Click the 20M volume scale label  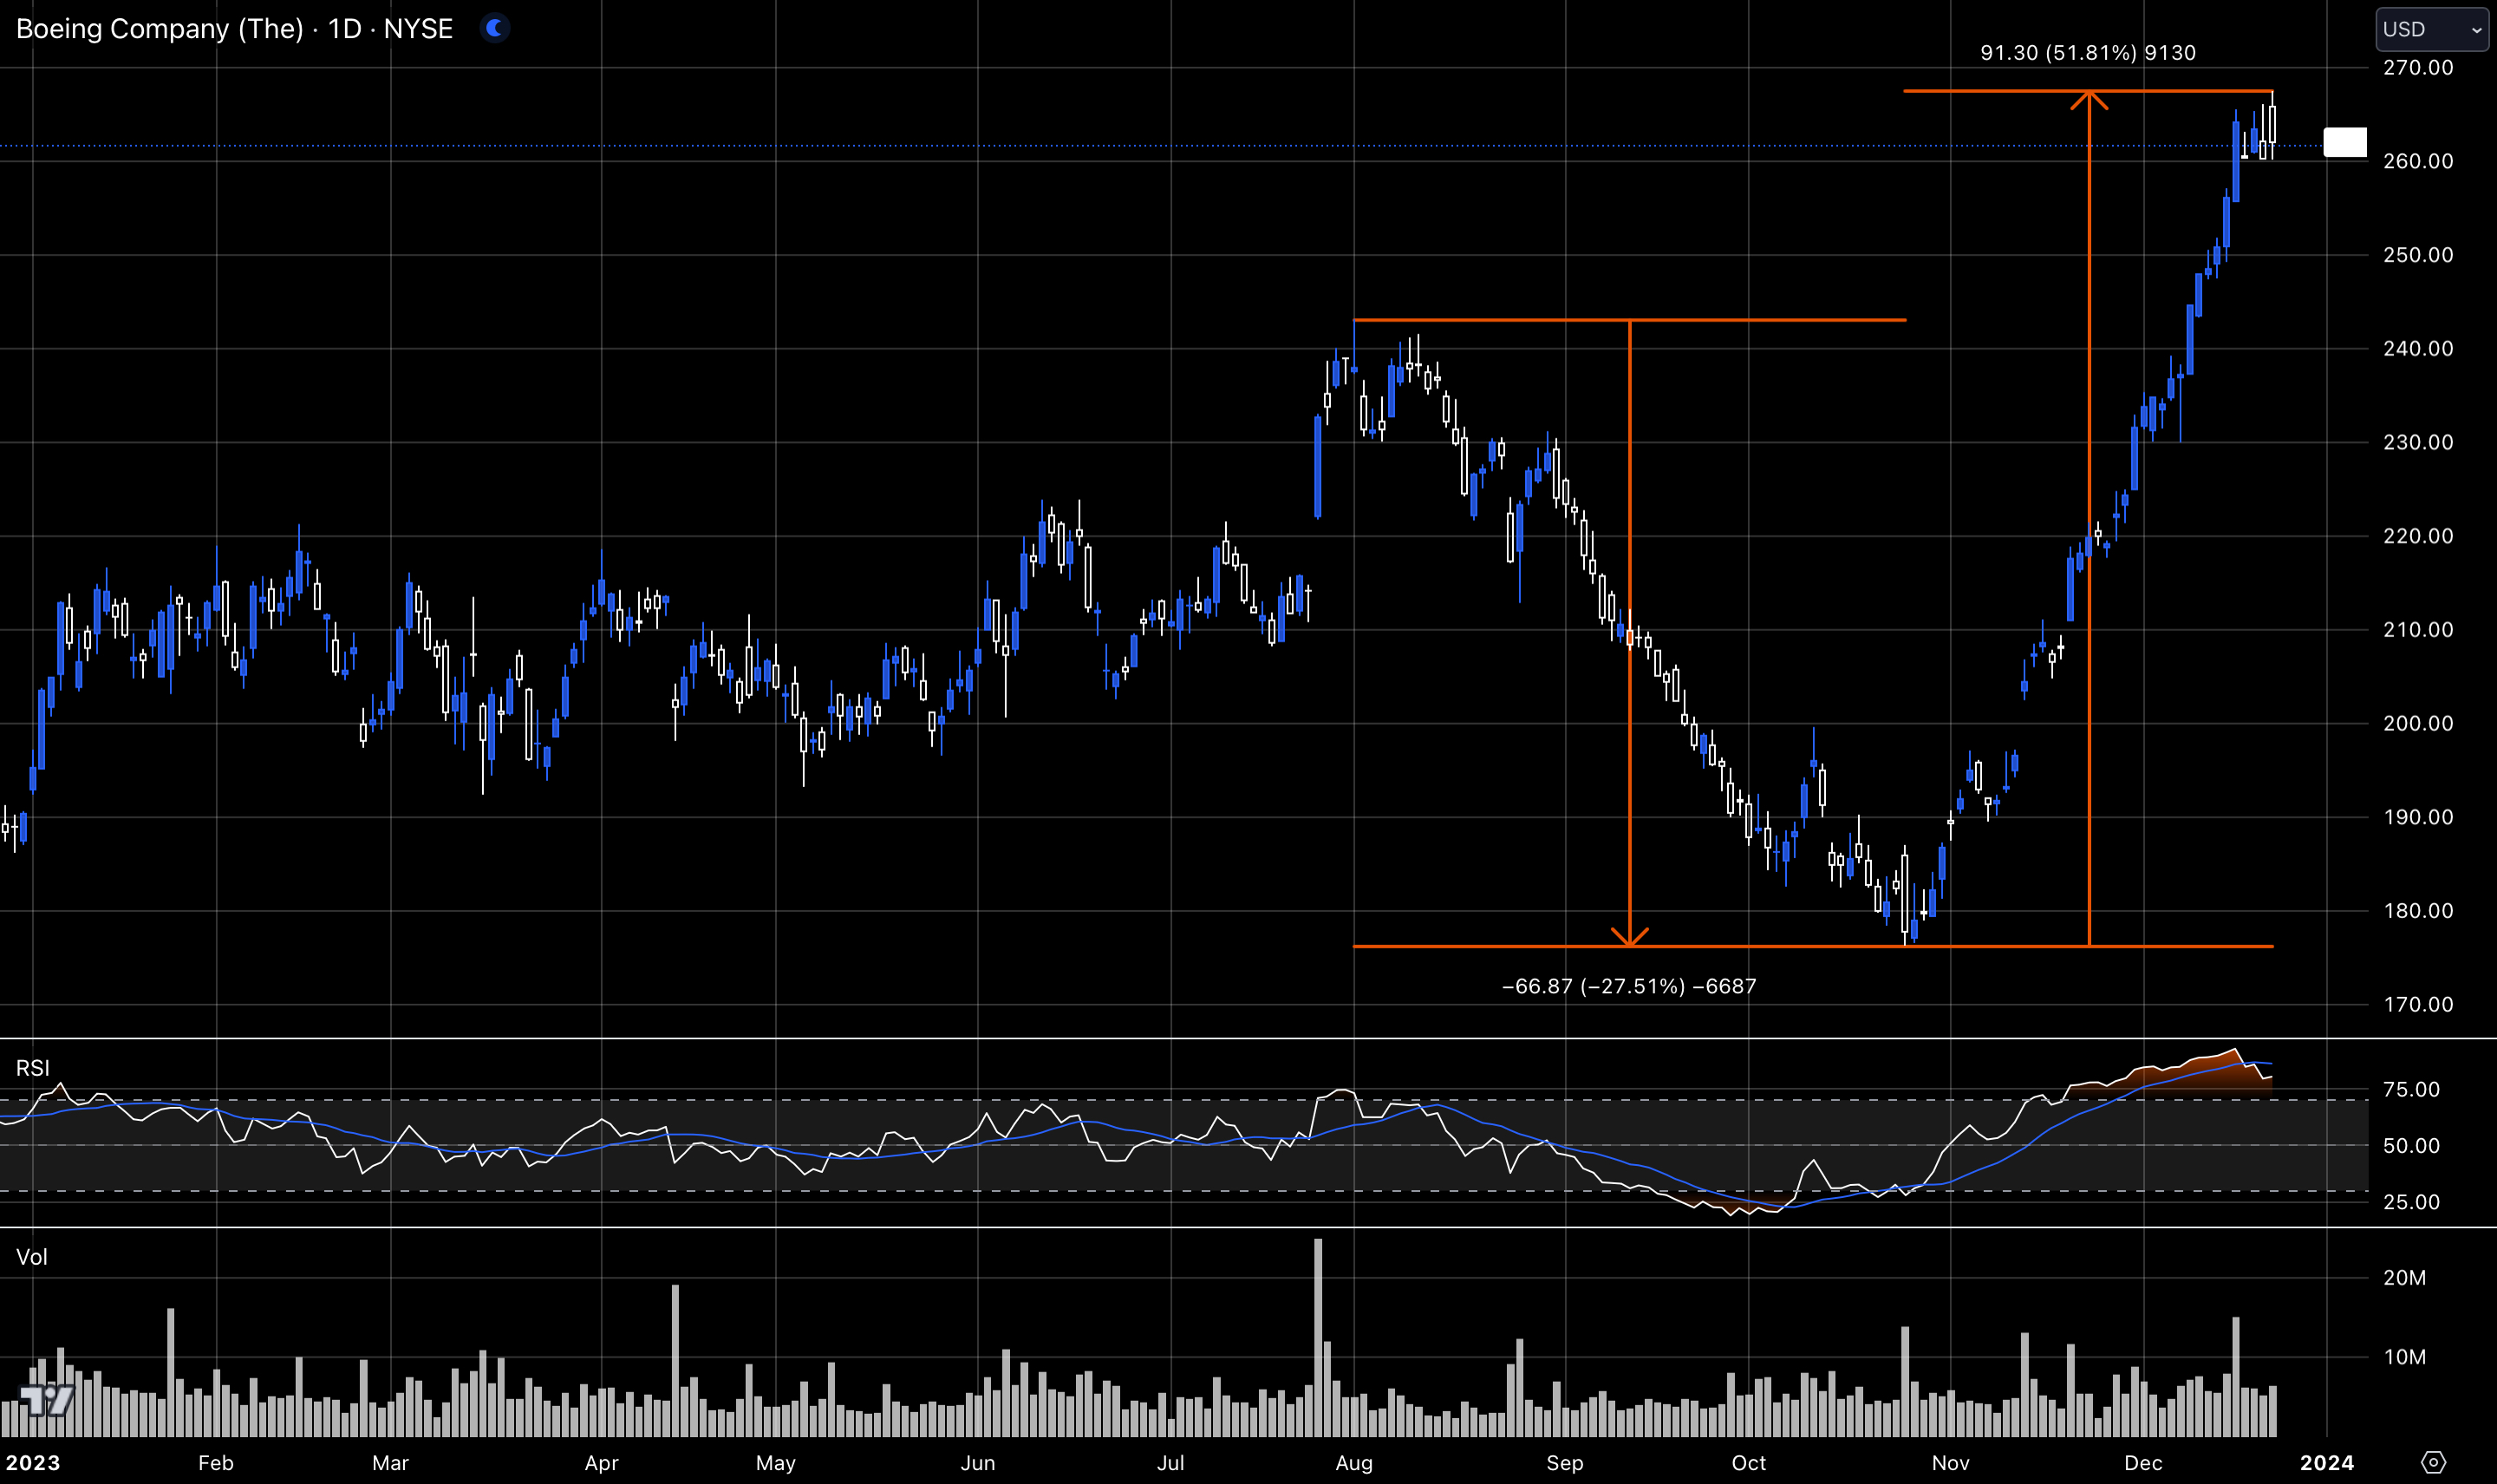click(x=2404, y=1278)
